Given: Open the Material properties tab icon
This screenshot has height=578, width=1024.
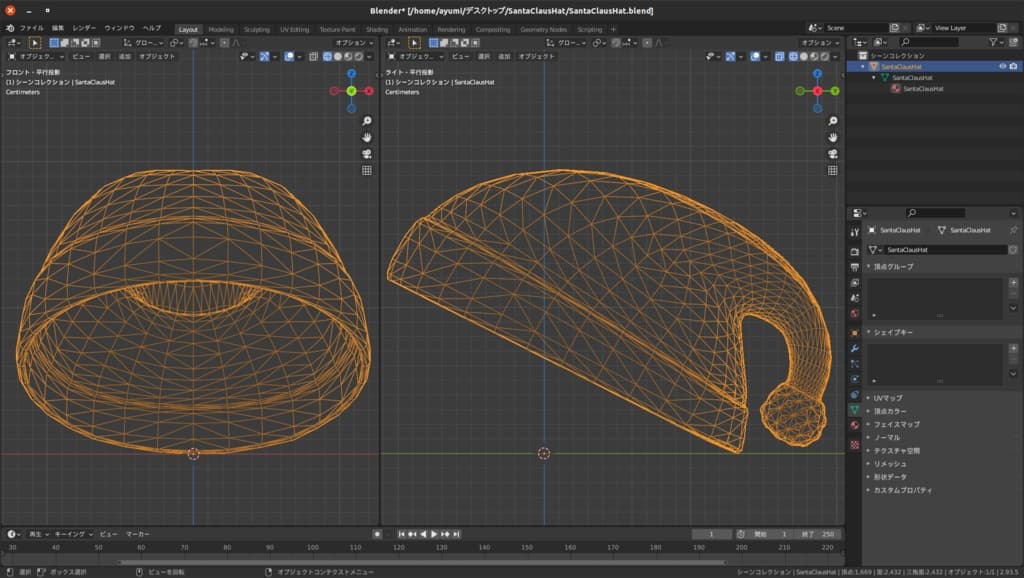Looking at the screenshot, I should pyautogui.click(x=855, y=426).
